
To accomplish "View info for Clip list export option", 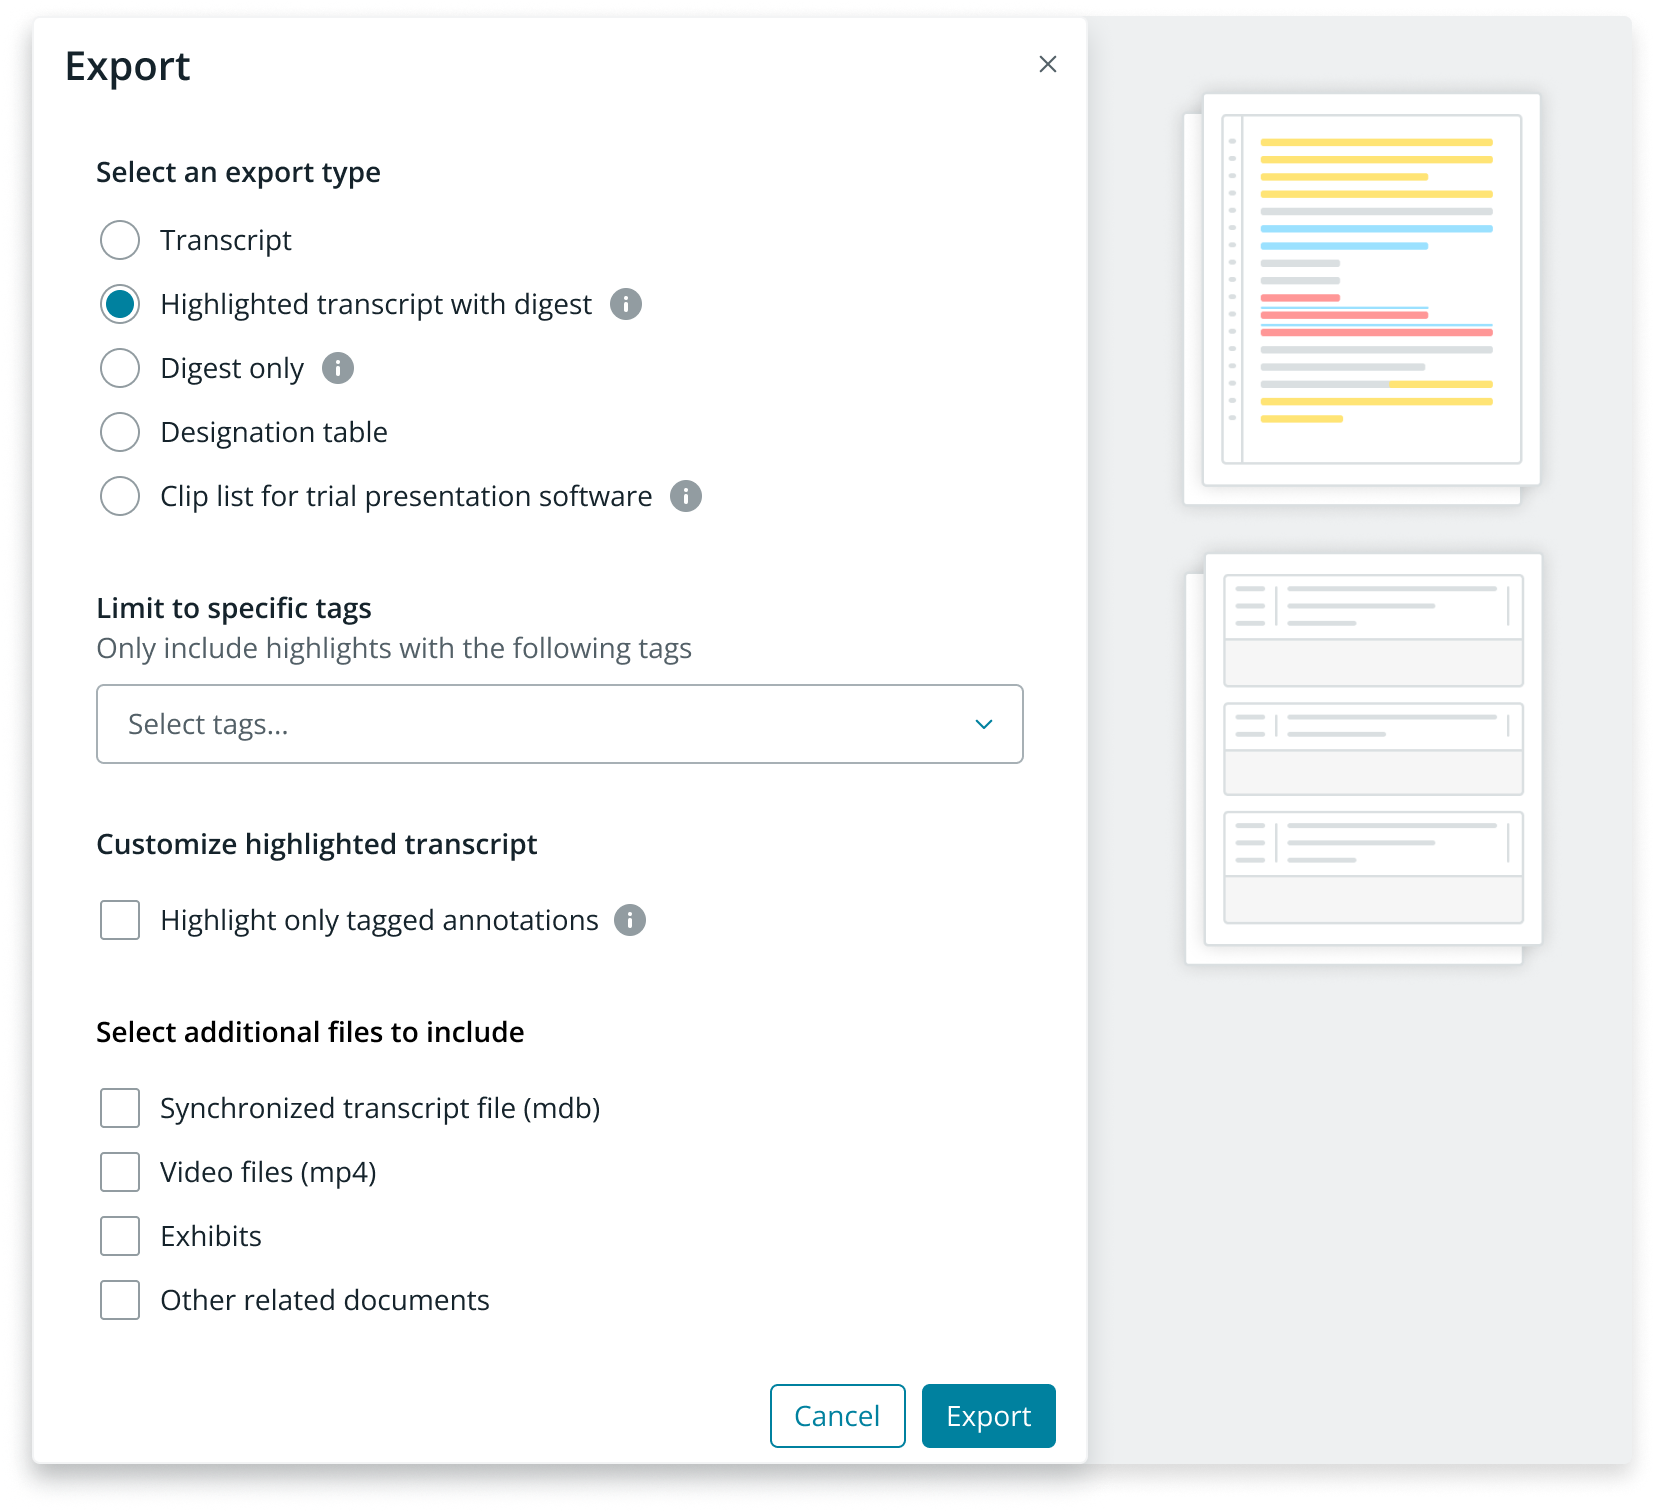I will point(686,496).
